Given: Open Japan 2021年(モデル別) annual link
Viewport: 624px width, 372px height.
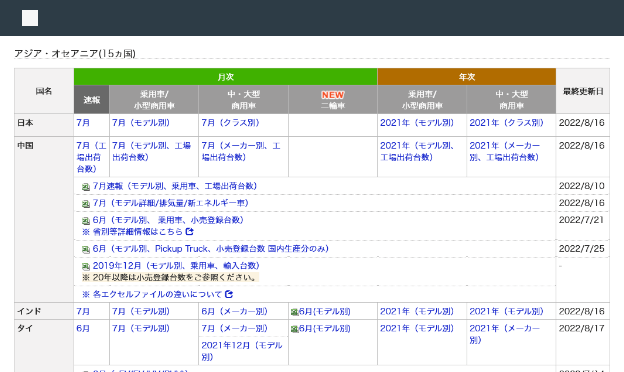Looking at the screenshot, I should click(417, 123).
